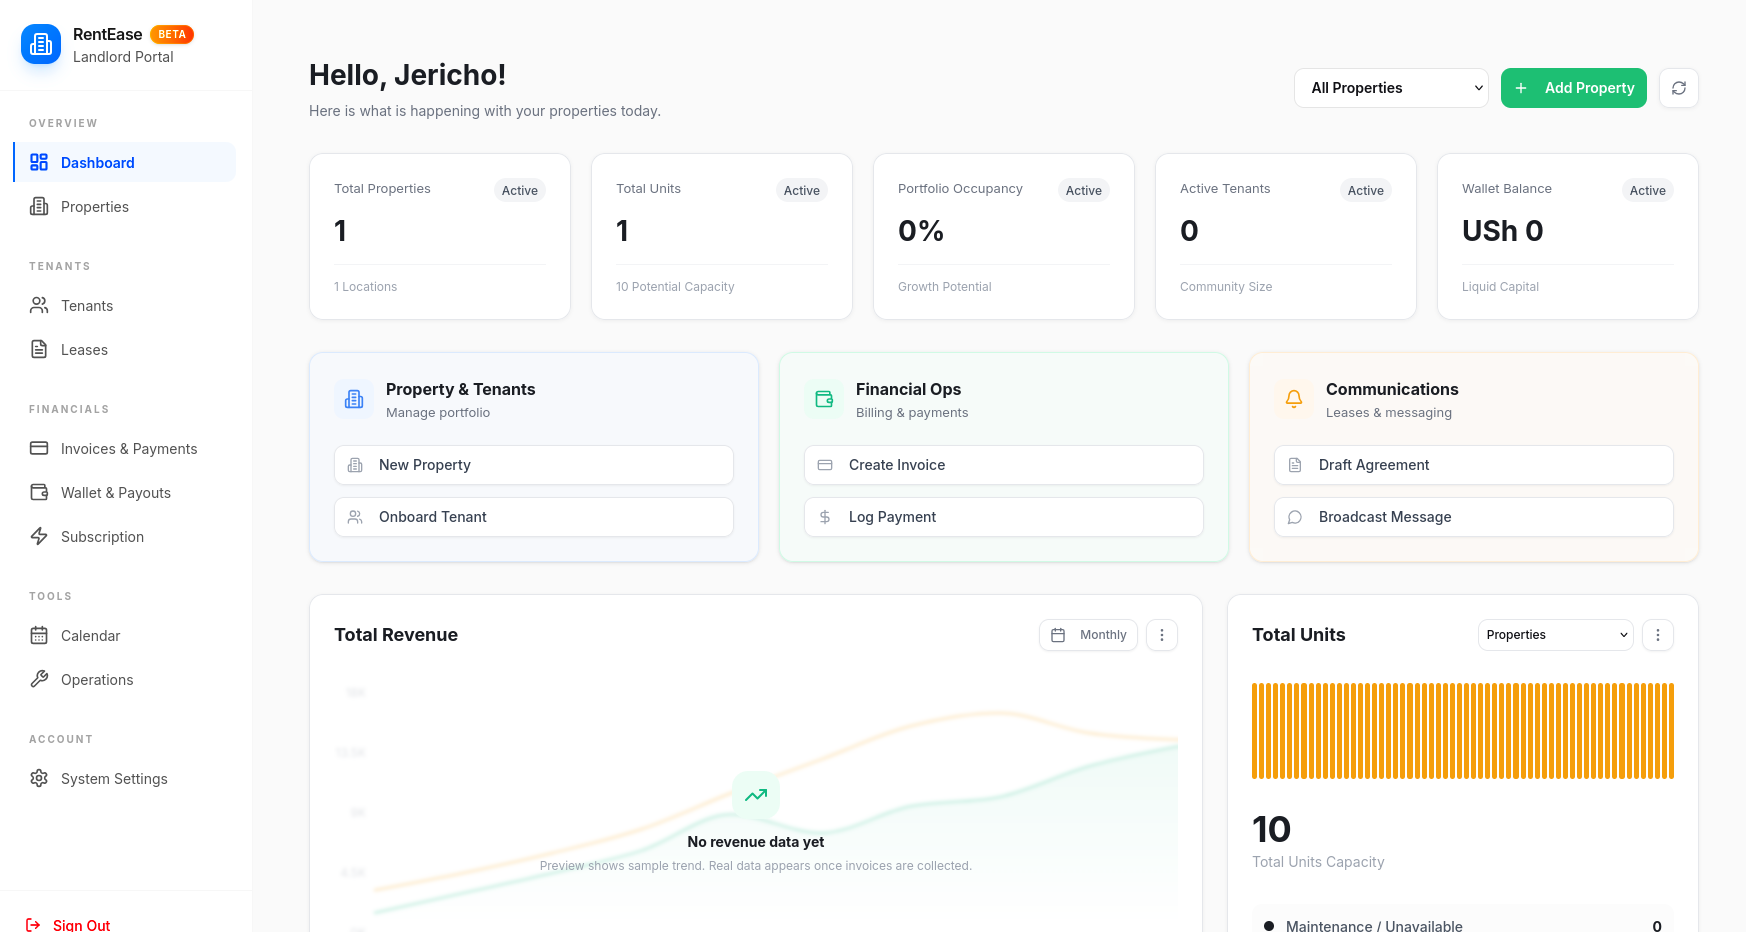Click the orange Total Units capacity bar
The width and height of the screenshot is (1746, 932).
click(1463, 731)
